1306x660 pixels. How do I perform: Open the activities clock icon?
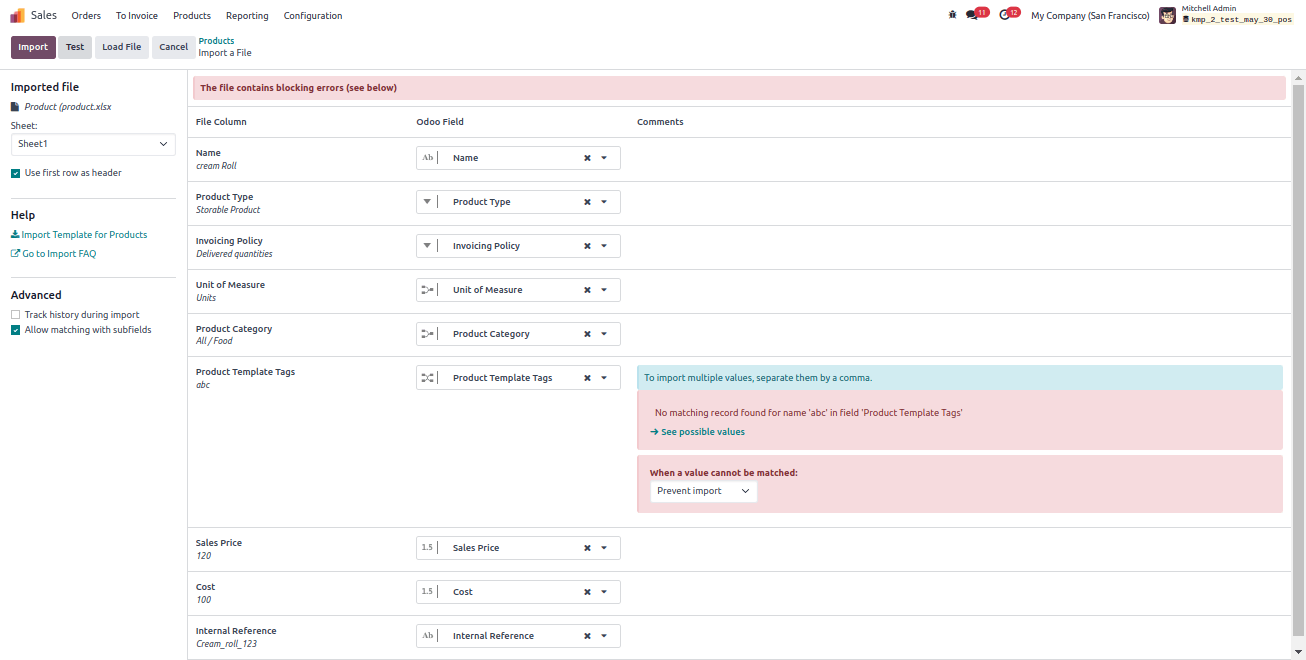pyautogui.click(x=1004, y=15)
